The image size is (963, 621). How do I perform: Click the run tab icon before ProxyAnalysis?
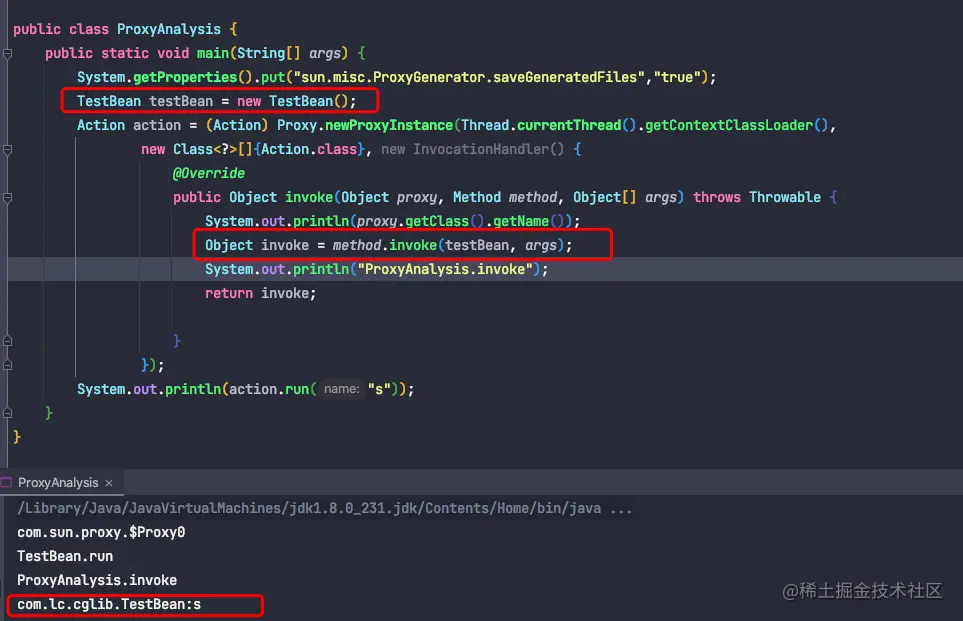7,483
